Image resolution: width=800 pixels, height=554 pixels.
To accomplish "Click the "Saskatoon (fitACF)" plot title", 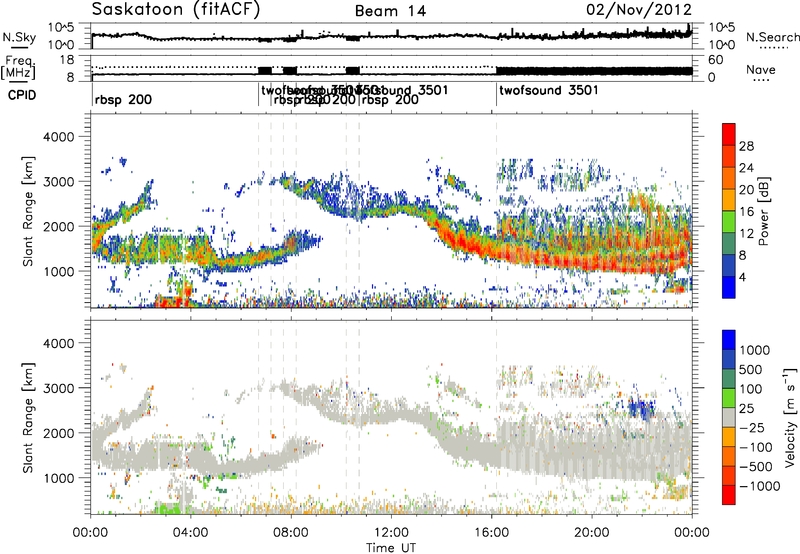I will [176, 10].
